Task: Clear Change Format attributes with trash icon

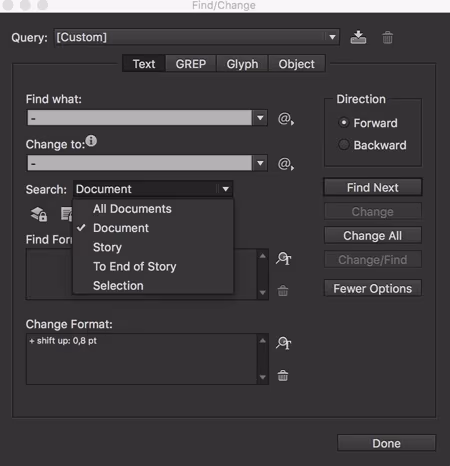Action: [x=283, y=375]
